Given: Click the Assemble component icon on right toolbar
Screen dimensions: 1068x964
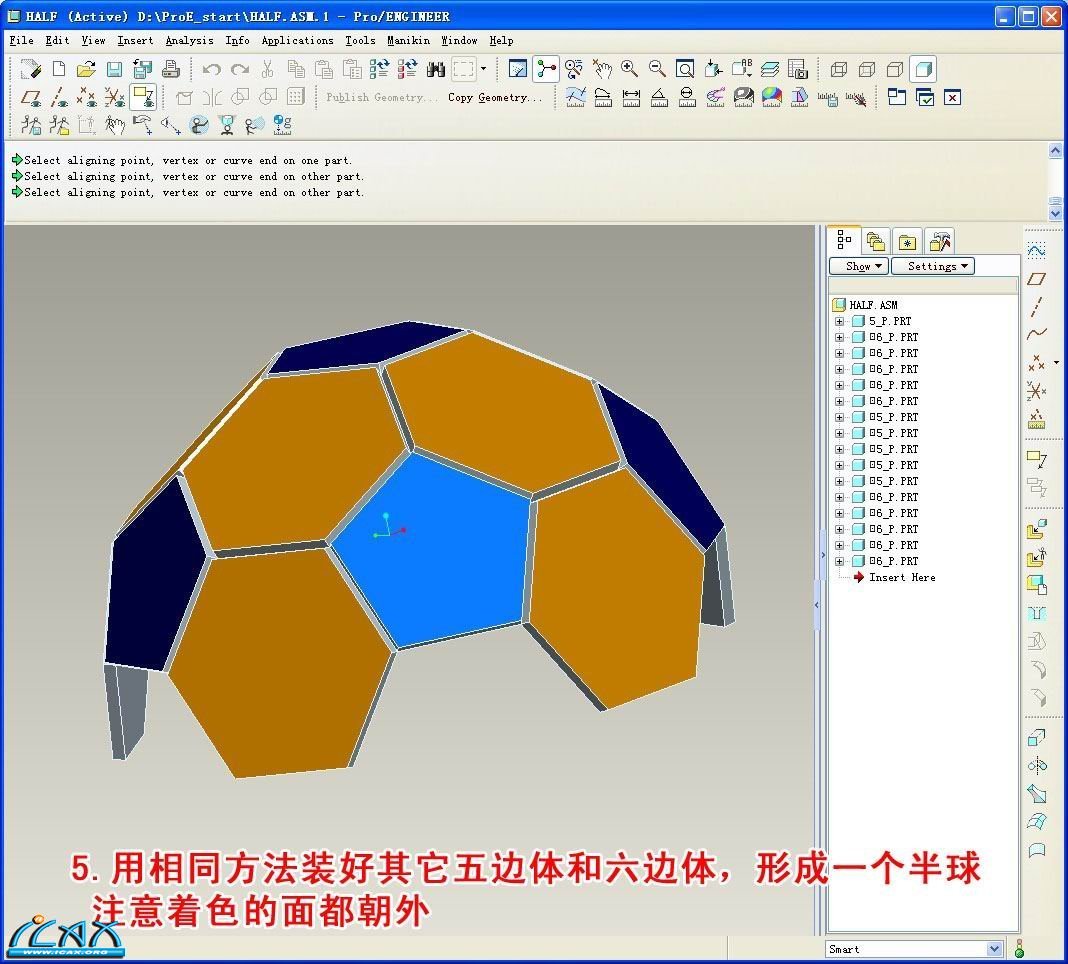Looking at the screenshot, I should click(1037, 530).
